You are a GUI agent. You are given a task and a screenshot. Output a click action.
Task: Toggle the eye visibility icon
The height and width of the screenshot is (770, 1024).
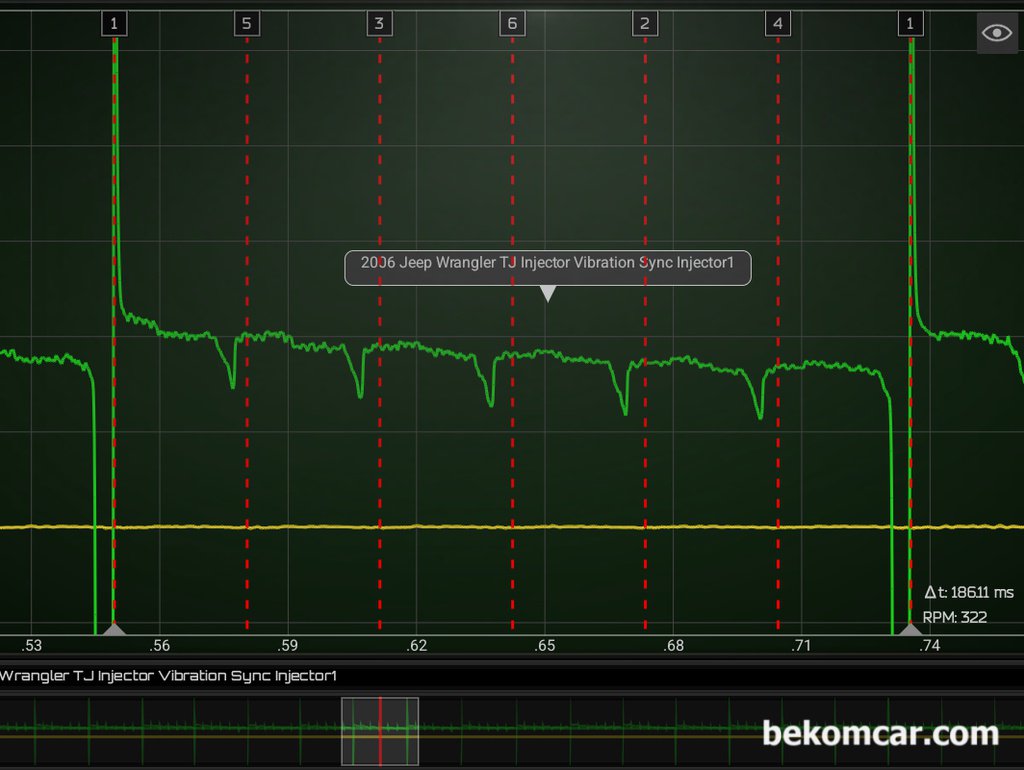click(x=997, y=33)
